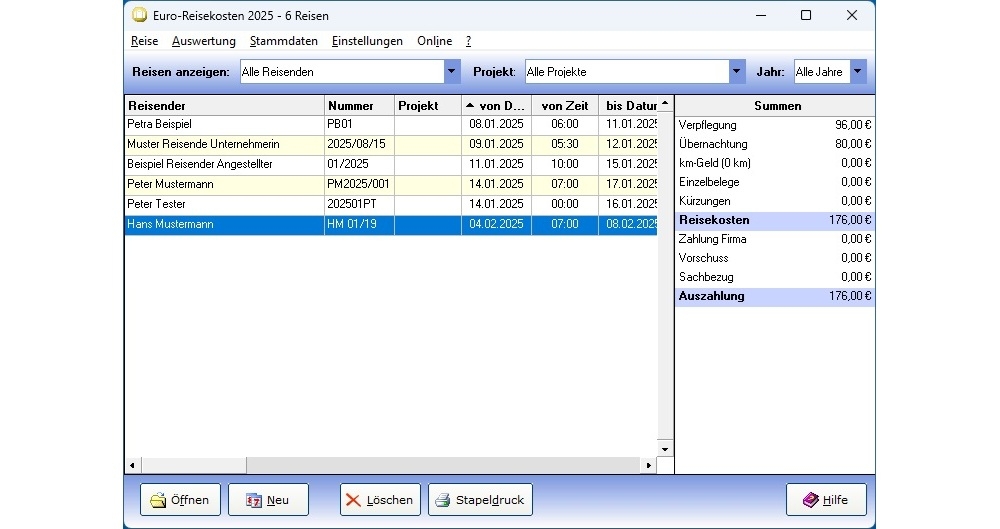Click start date 04.02.2025
The width and height of the screenshot is (1000, 529).
point(496,225)
